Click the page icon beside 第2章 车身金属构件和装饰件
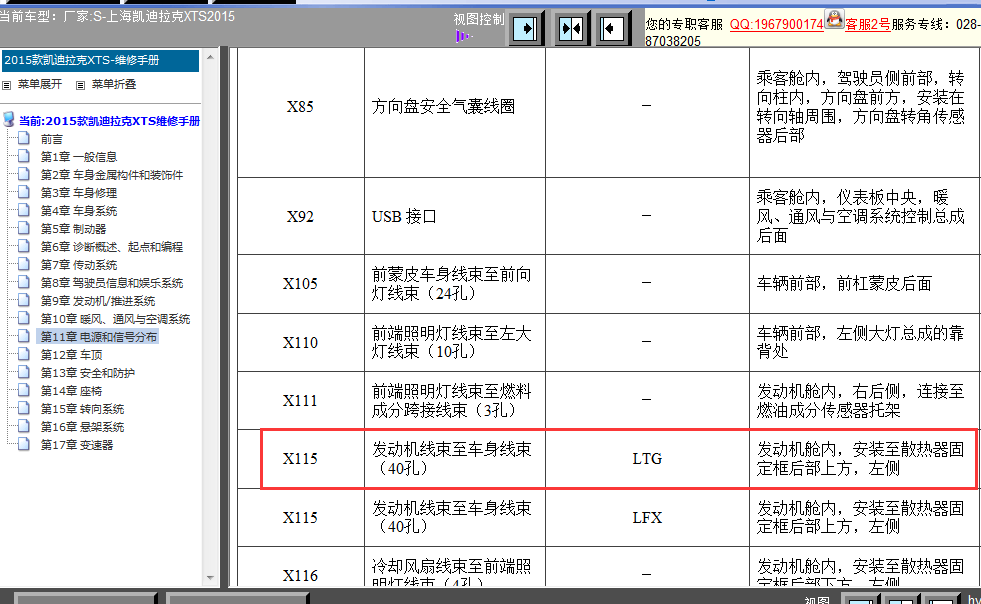 (x=24, y=174)
